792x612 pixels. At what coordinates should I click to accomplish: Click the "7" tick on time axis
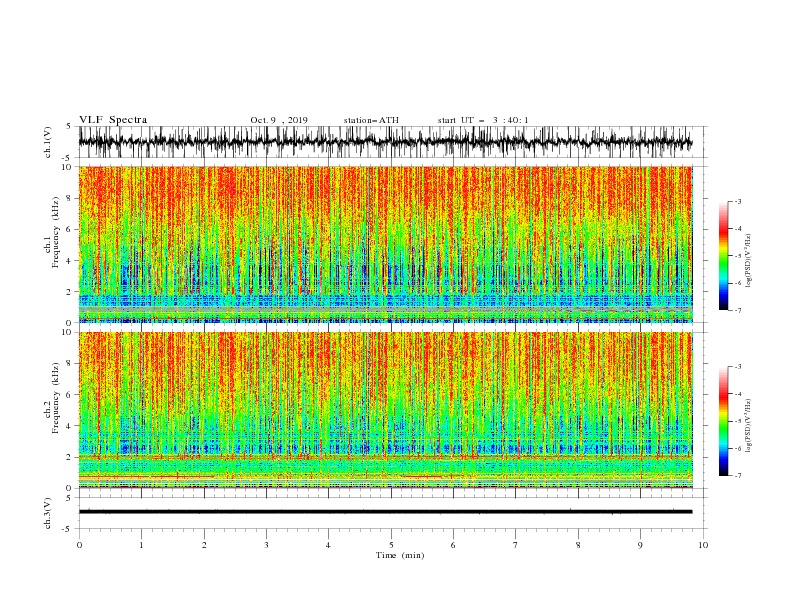(516, 545)
